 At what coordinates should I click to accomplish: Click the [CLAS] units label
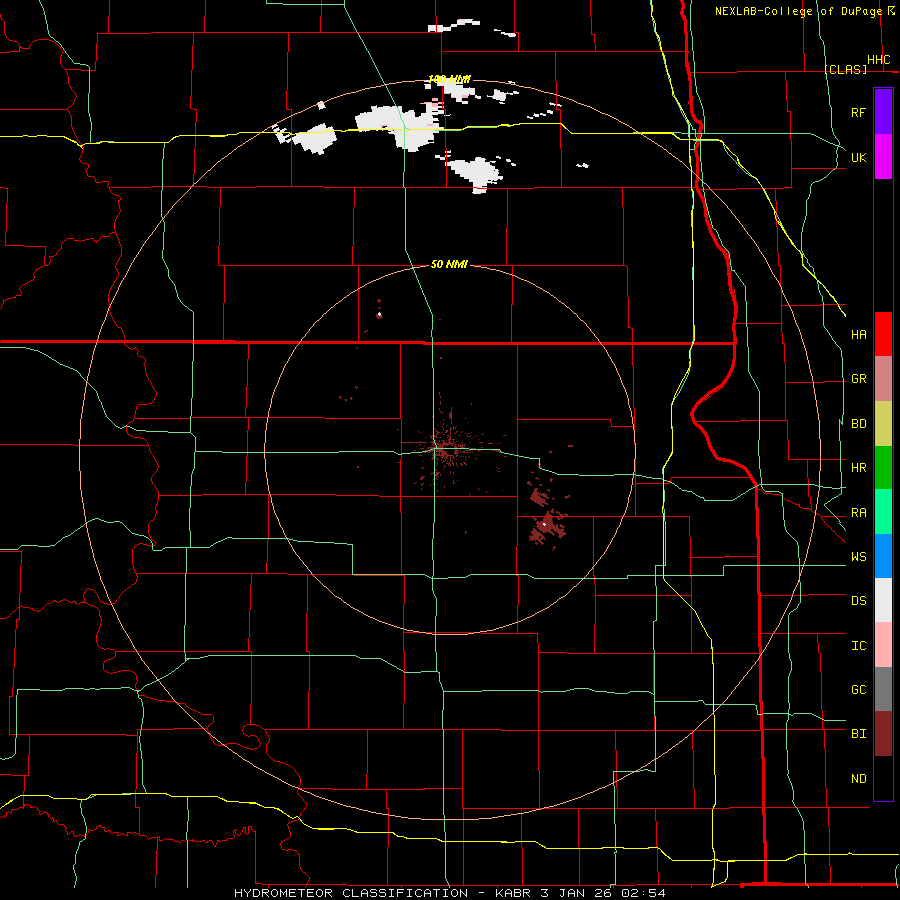coord(845,69)
